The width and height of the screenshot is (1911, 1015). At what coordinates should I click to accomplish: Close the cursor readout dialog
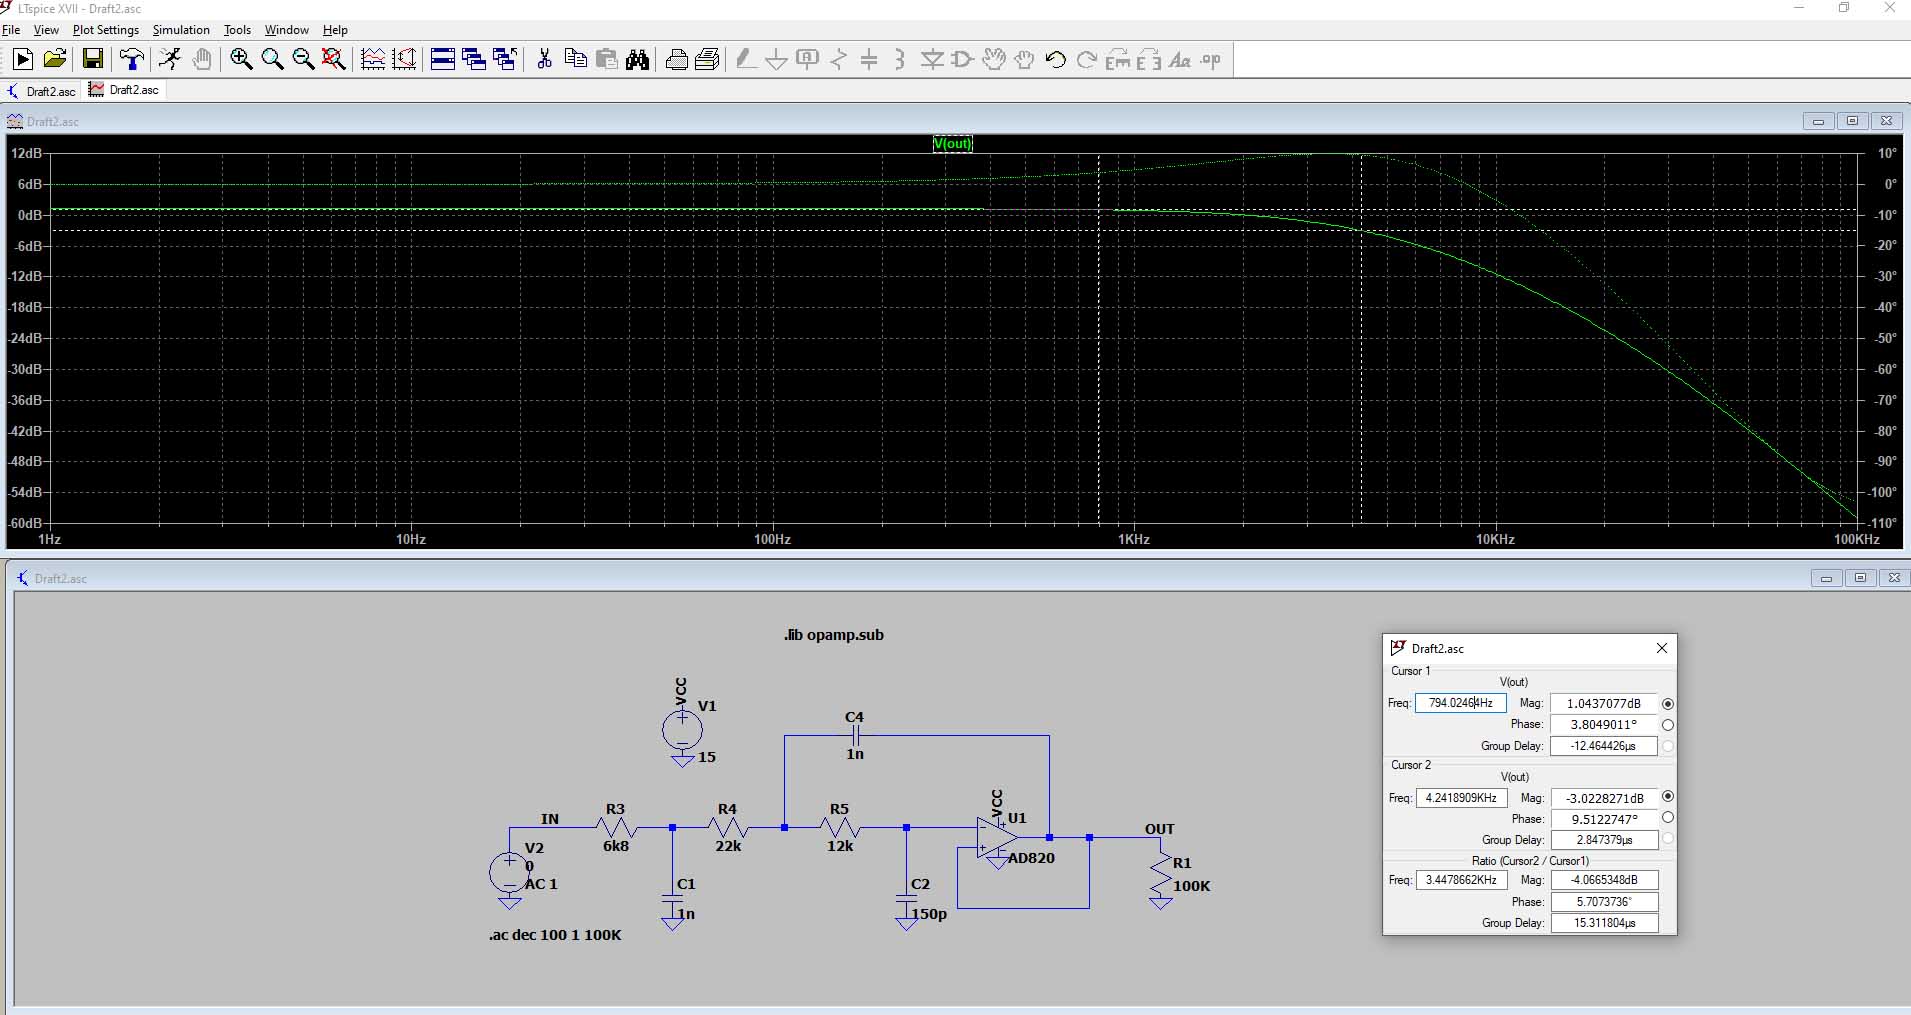1661,648
